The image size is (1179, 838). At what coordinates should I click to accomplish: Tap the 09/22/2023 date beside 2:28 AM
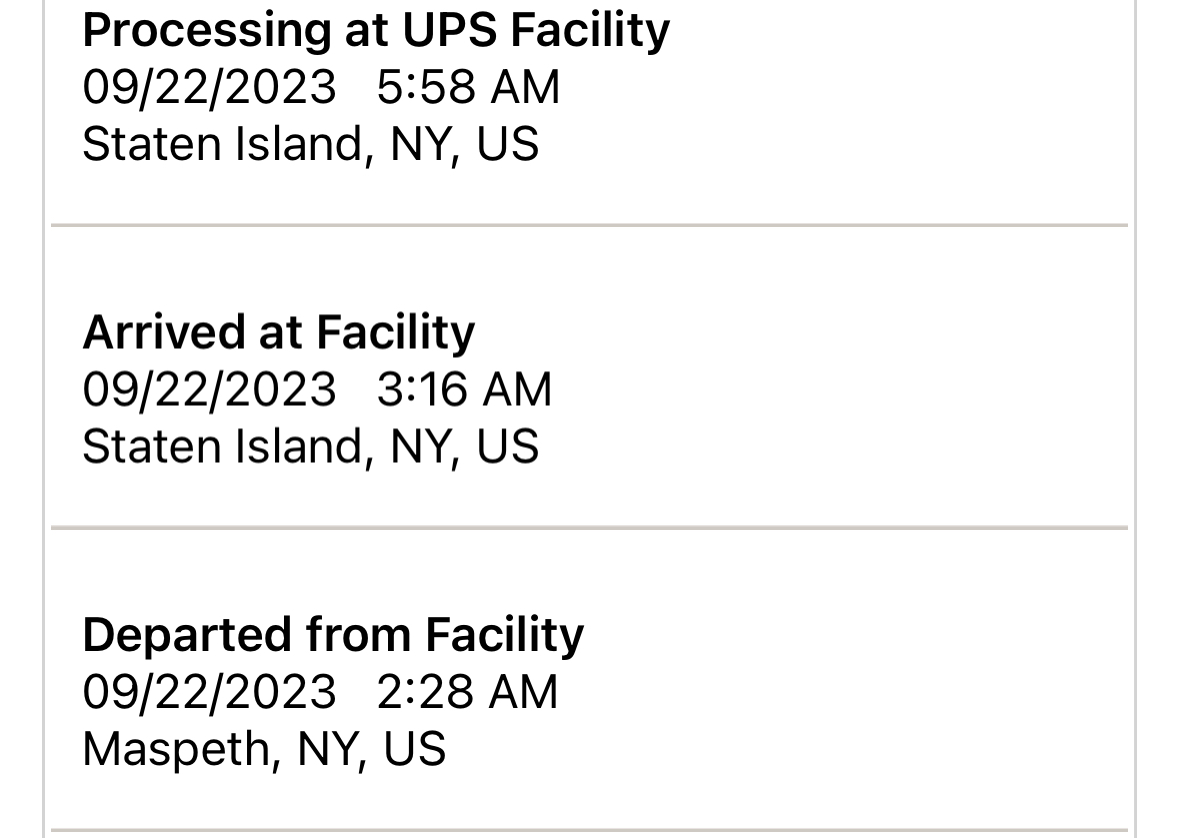click(x=209, y=692)
